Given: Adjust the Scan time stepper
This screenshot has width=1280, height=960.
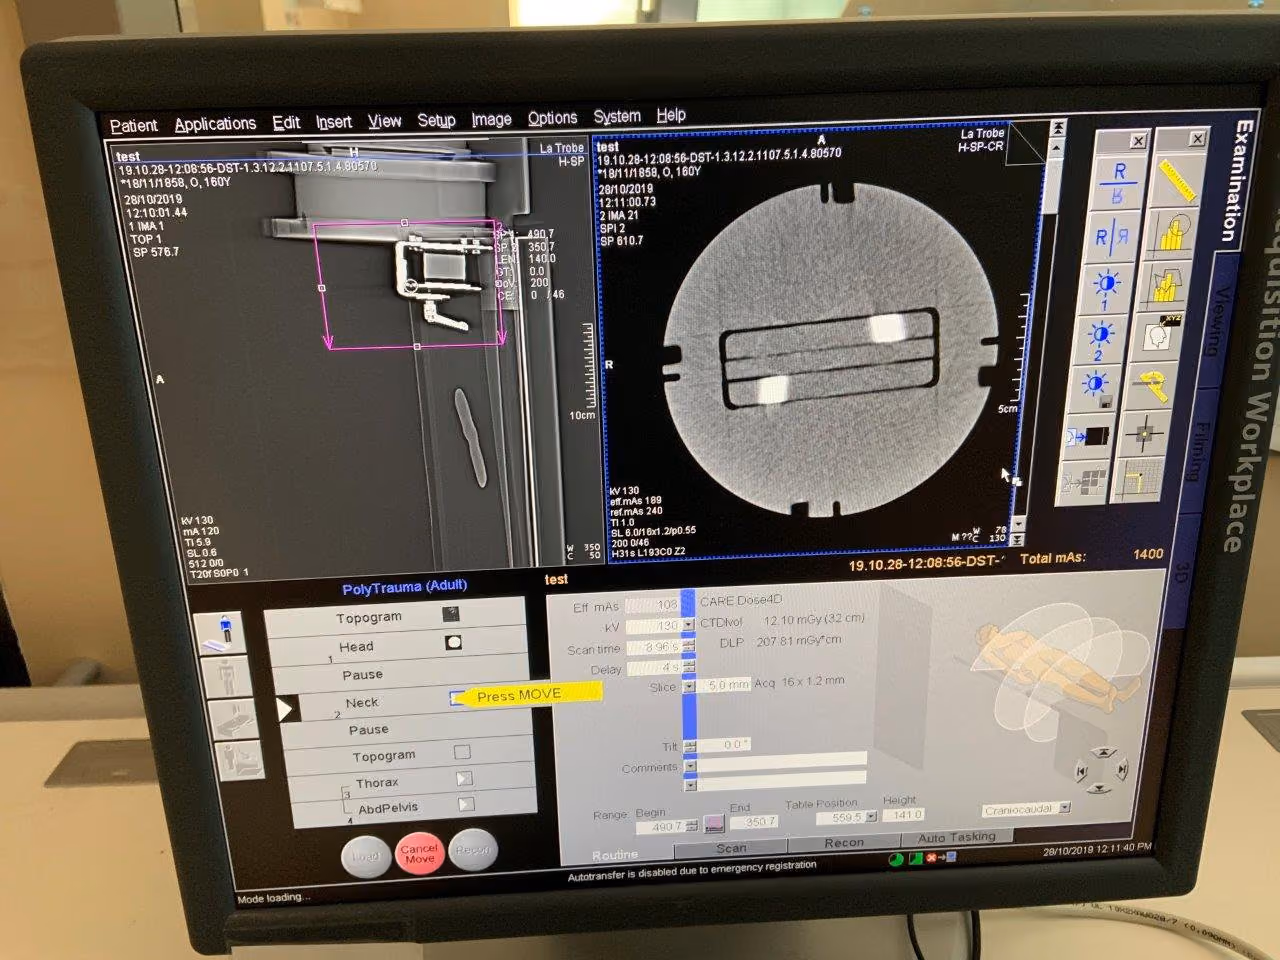Looking at the screenshot, I should 687,646.
